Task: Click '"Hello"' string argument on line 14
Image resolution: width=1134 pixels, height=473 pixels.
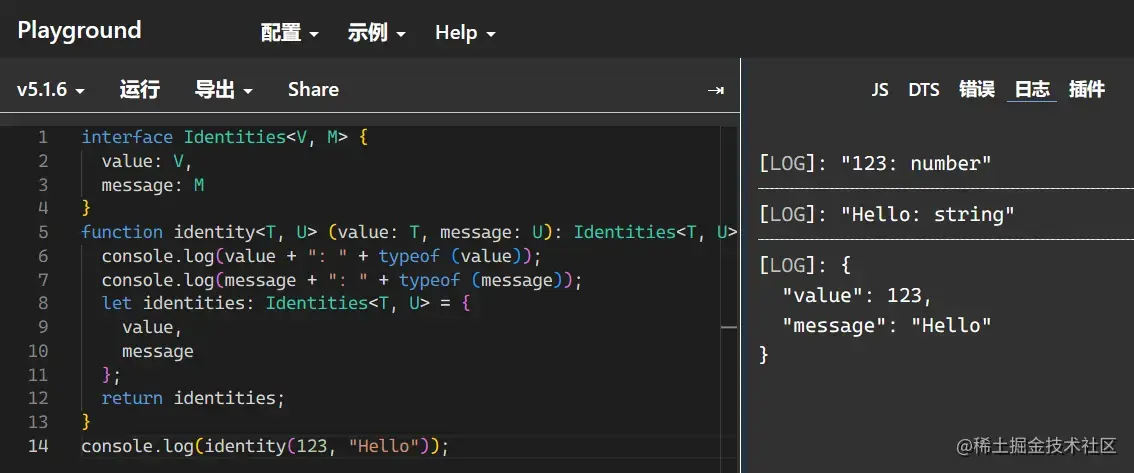Action: point(384,446)
